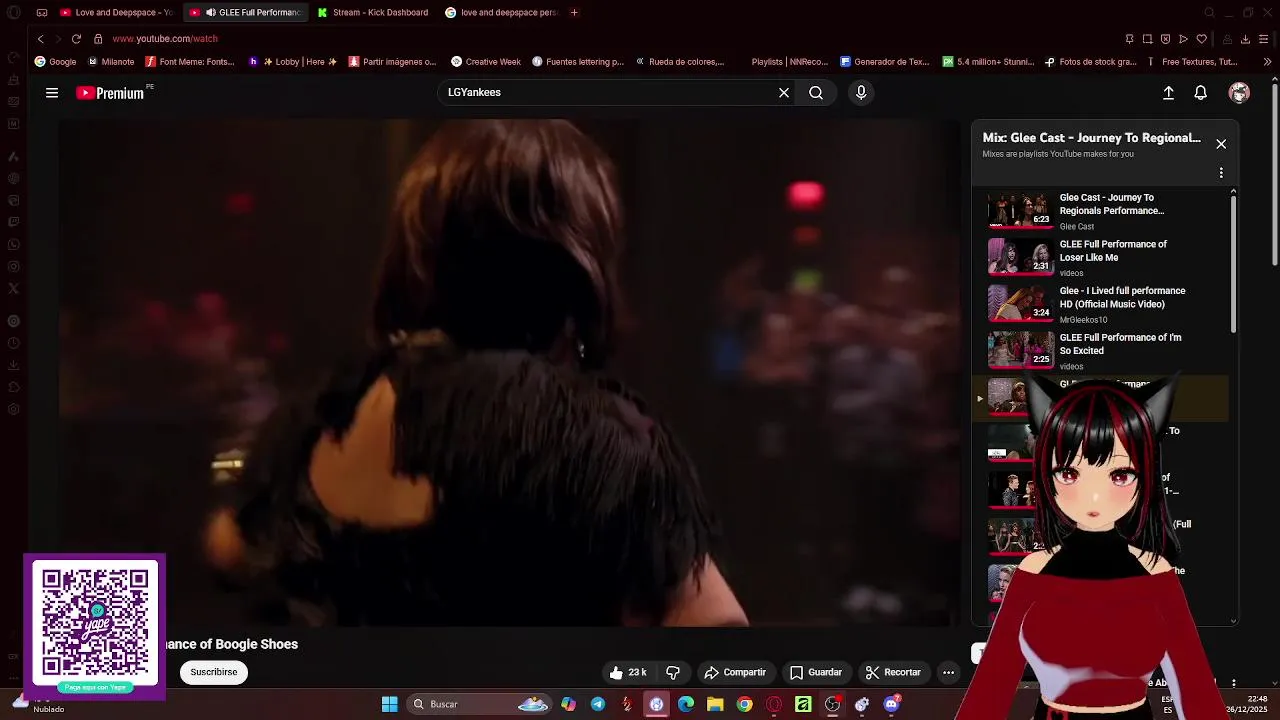Image resolution: width=1280 pixels, height=720 pixels.
Task: Open File Explorer from taskbar
Action: (x=715, y=704)
